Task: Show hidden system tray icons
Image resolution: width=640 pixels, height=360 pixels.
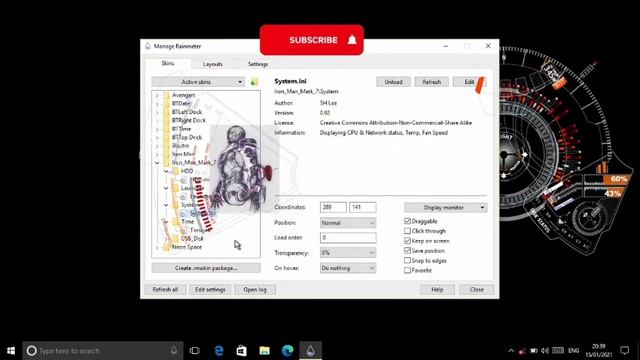Action: click(x=511, y=350)
